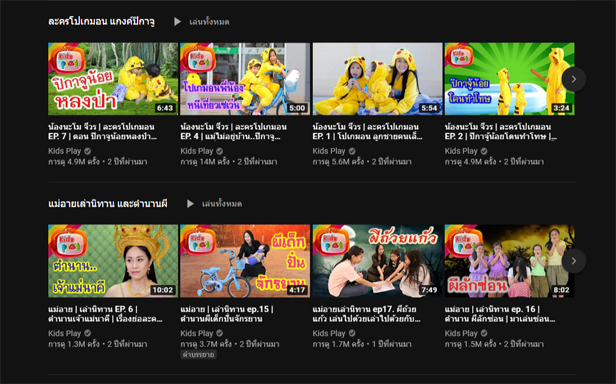The height and width of the screenshot is (384, 616).
Task: Click the play icon beside แม่อายเล่านิทาน และตำนานผี
Action: [190, 204]
